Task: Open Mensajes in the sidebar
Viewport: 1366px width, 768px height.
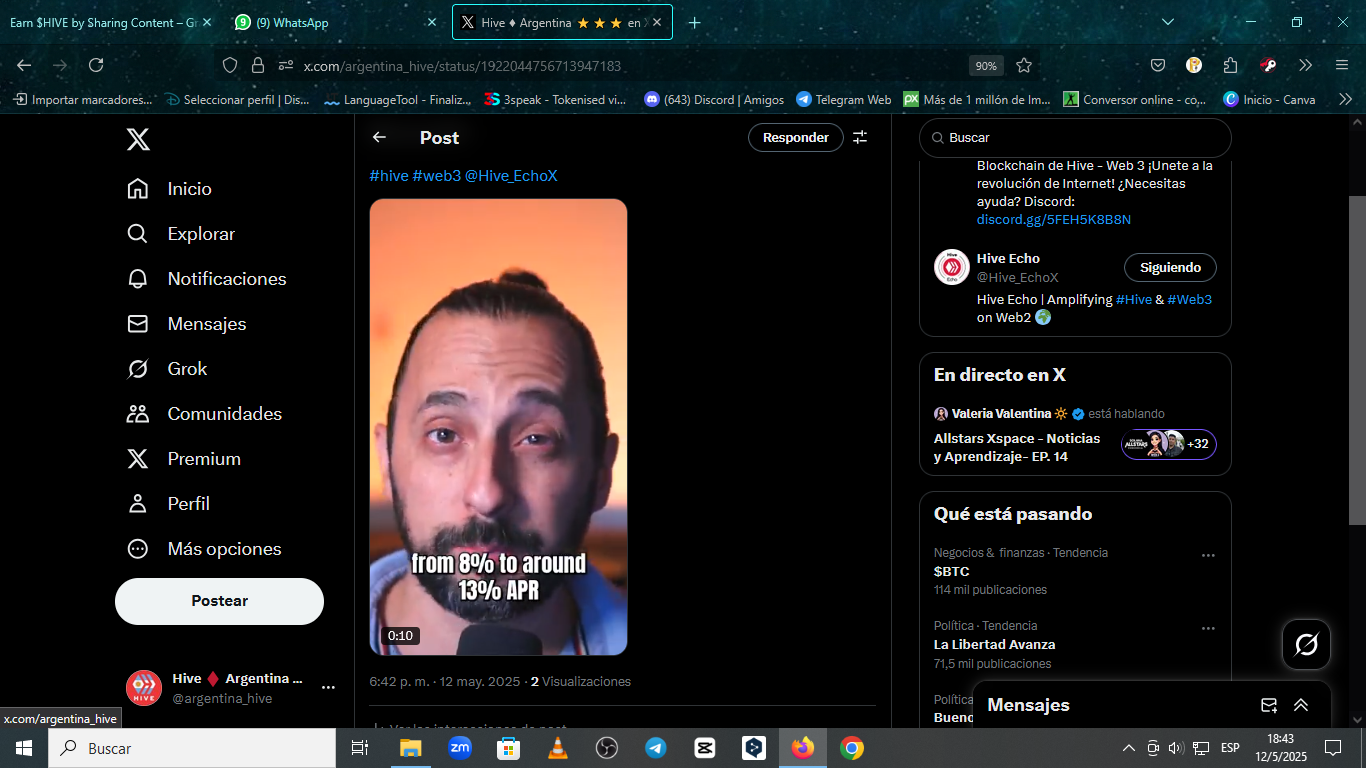Action: [187, 324]
